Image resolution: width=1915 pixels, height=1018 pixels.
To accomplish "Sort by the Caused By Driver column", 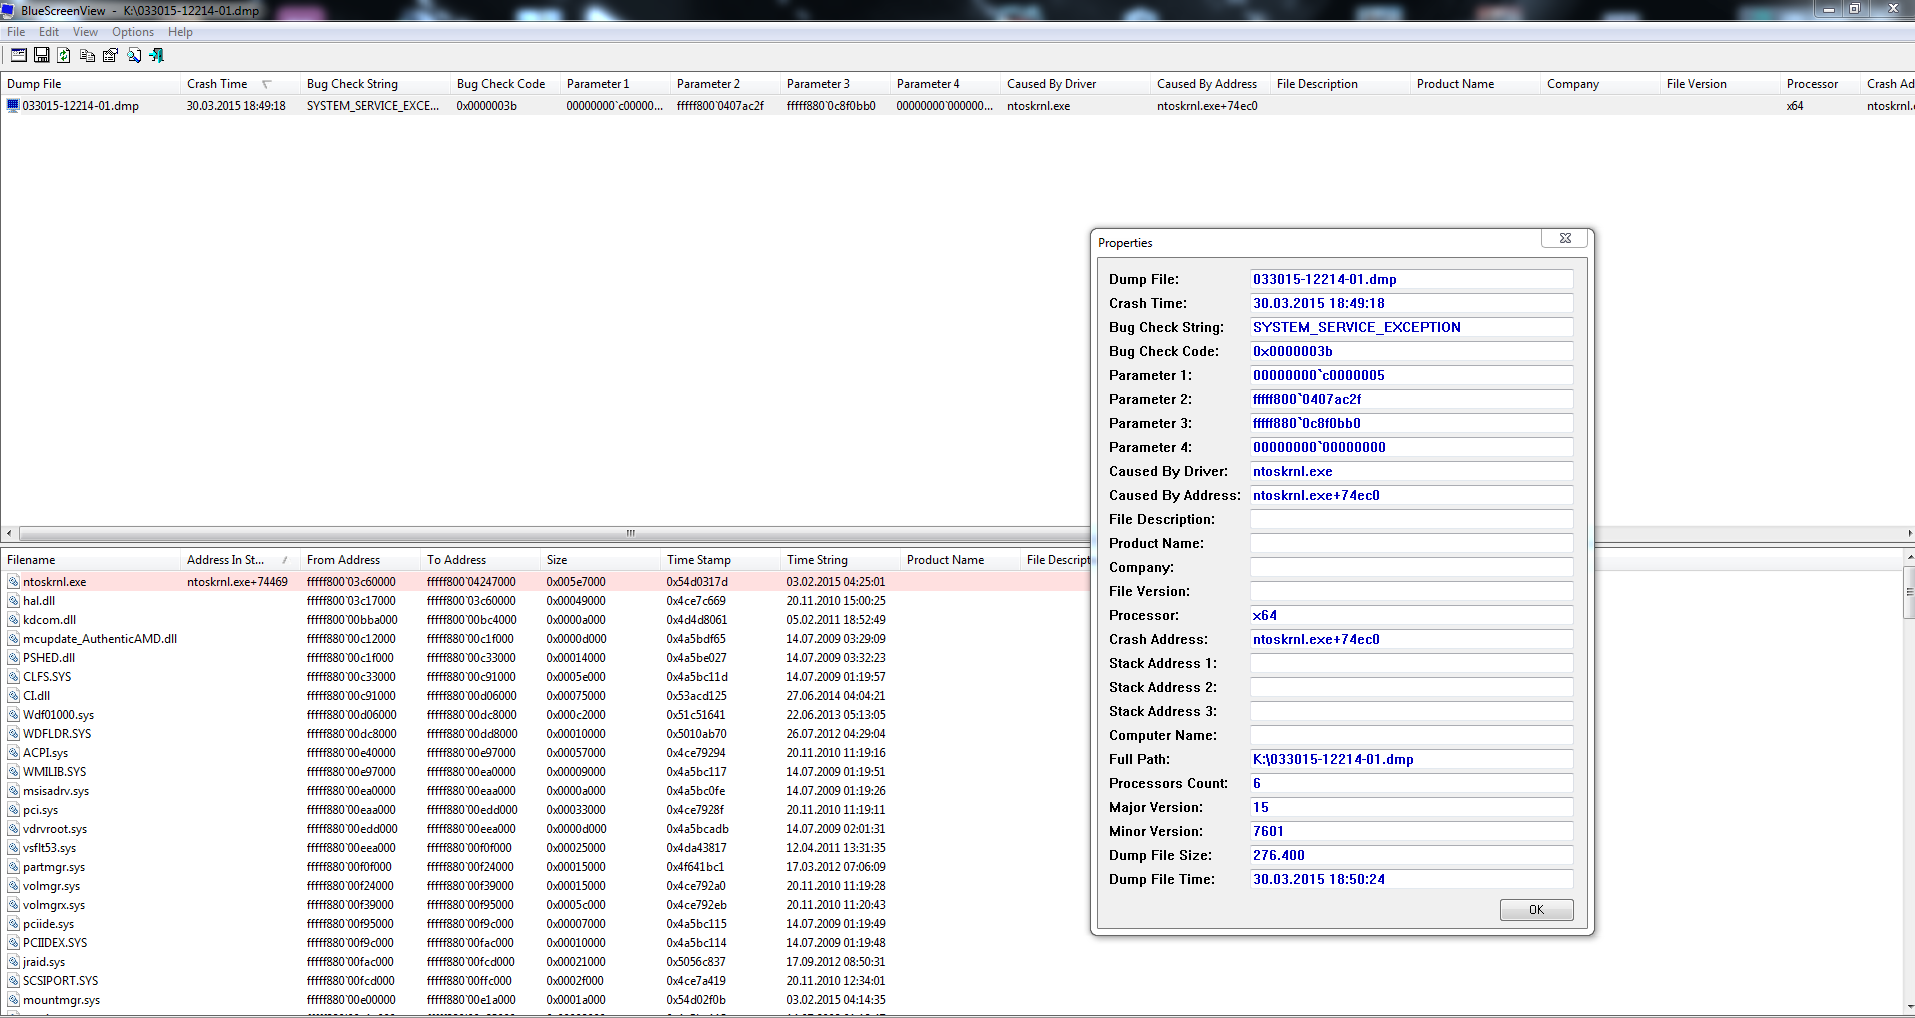I will [x=1075, y=84].
